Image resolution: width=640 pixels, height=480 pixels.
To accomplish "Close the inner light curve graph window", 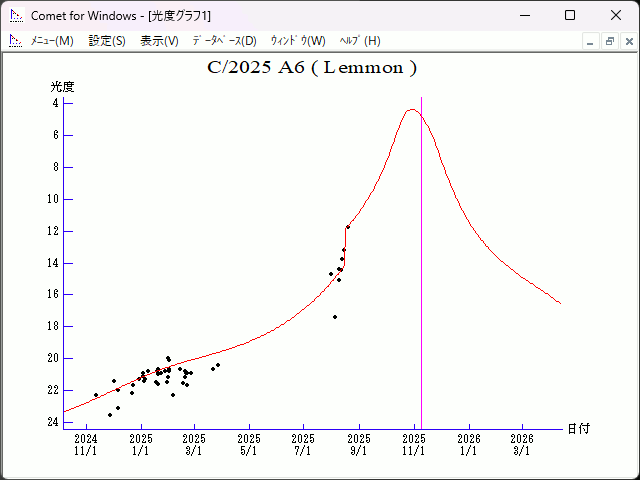I will coord(627,41).
